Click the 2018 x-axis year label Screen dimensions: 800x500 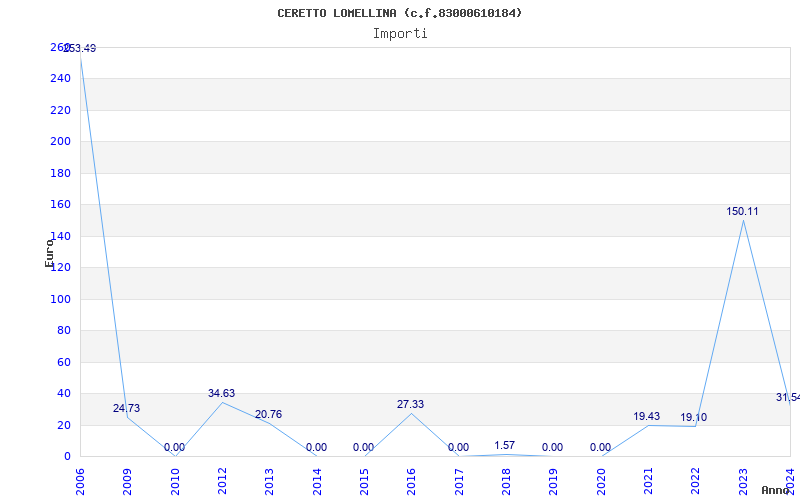tap(506, 482)
